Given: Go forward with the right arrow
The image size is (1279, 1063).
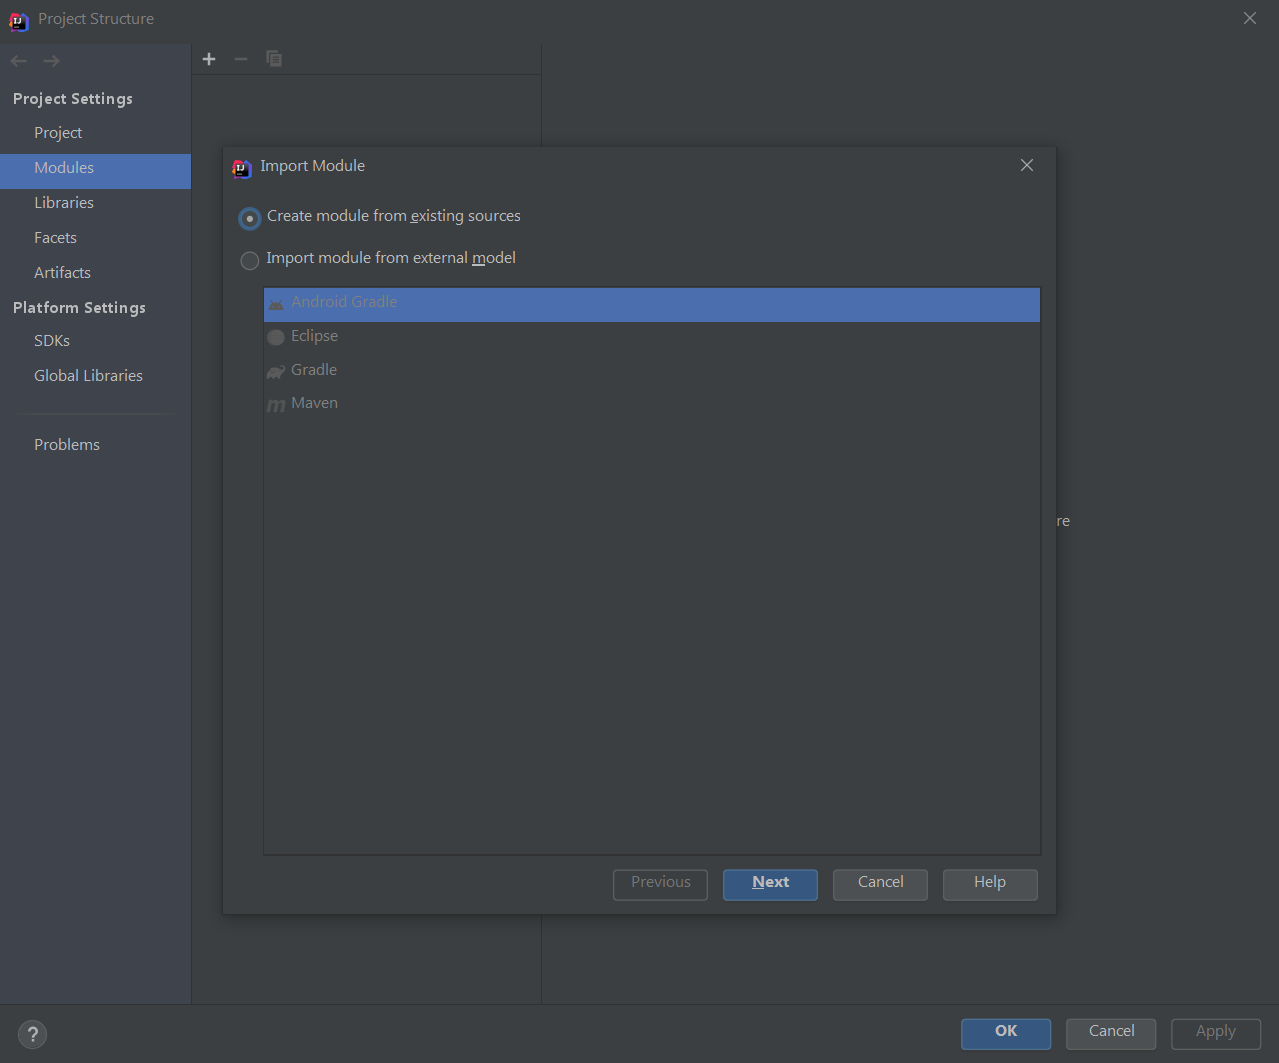Looking at the screenshot, I should coord(52,61).
